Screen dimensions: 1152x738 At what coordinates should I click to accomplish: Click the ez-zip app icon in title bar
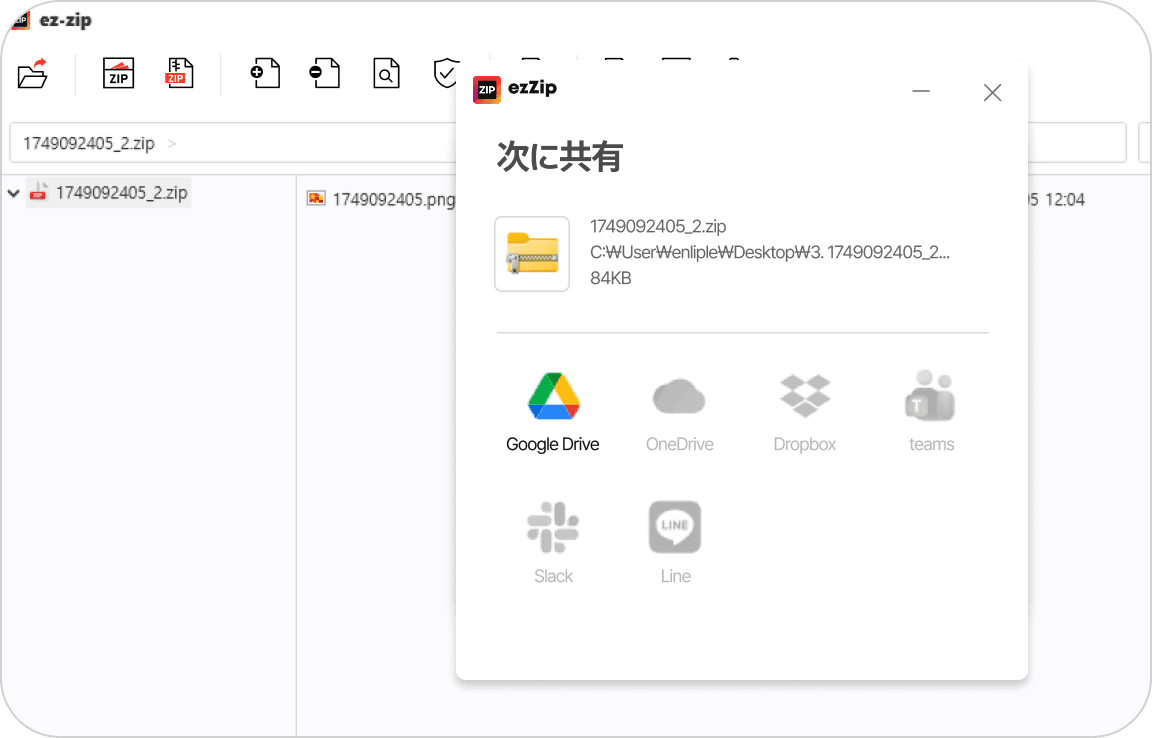pos(22,21)
